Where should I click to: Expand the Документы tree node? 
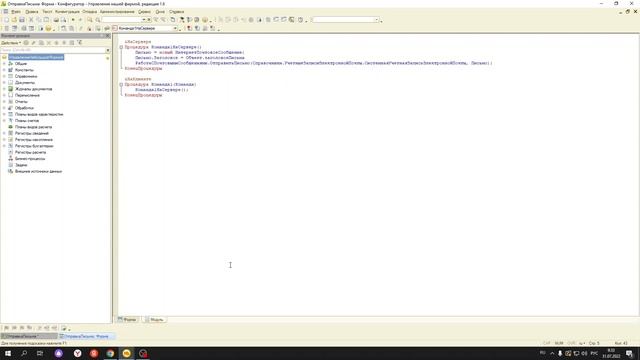click(4, 83)
